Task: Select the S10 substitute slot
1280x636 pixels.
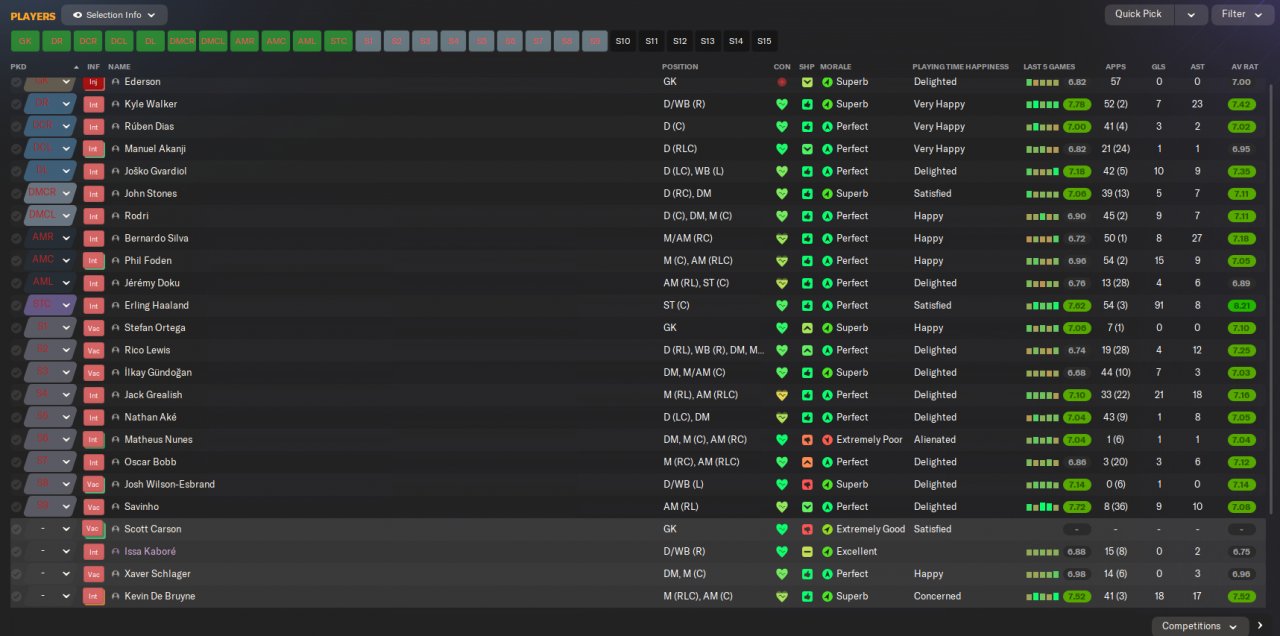Action: 623,41
